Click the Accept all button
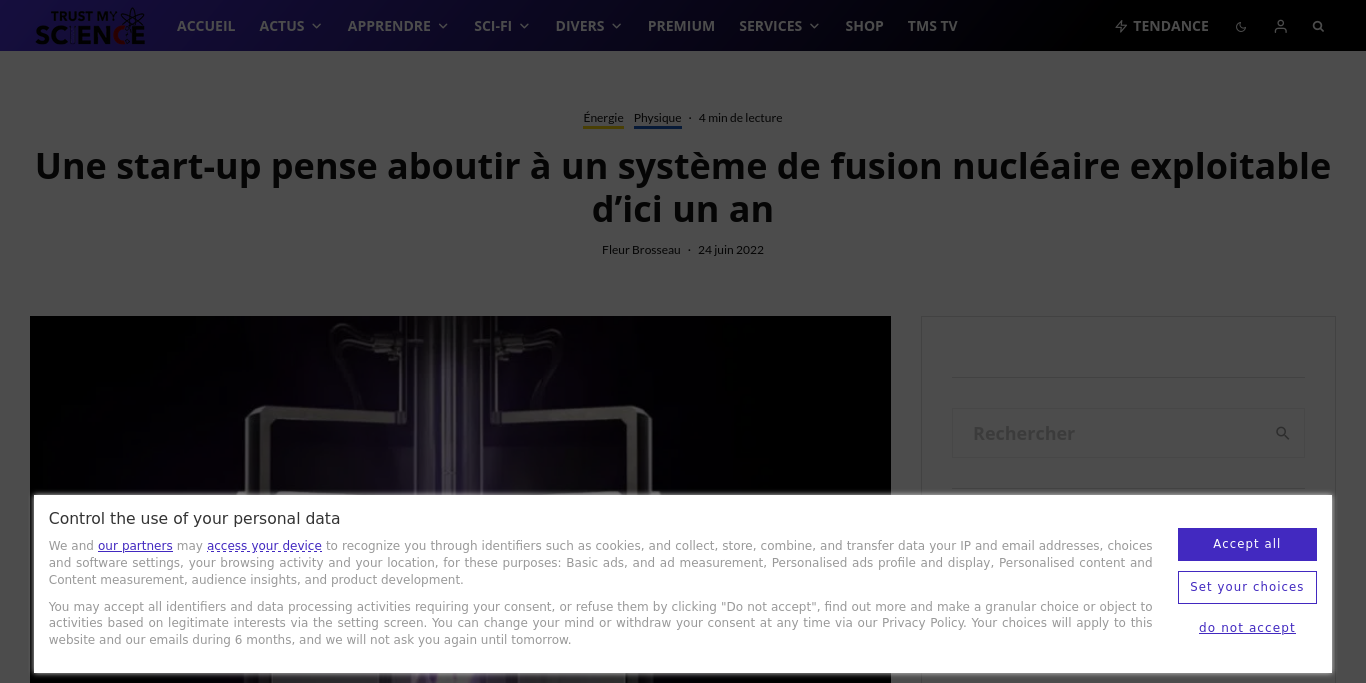1366x683 pixels. point(1247,544)
